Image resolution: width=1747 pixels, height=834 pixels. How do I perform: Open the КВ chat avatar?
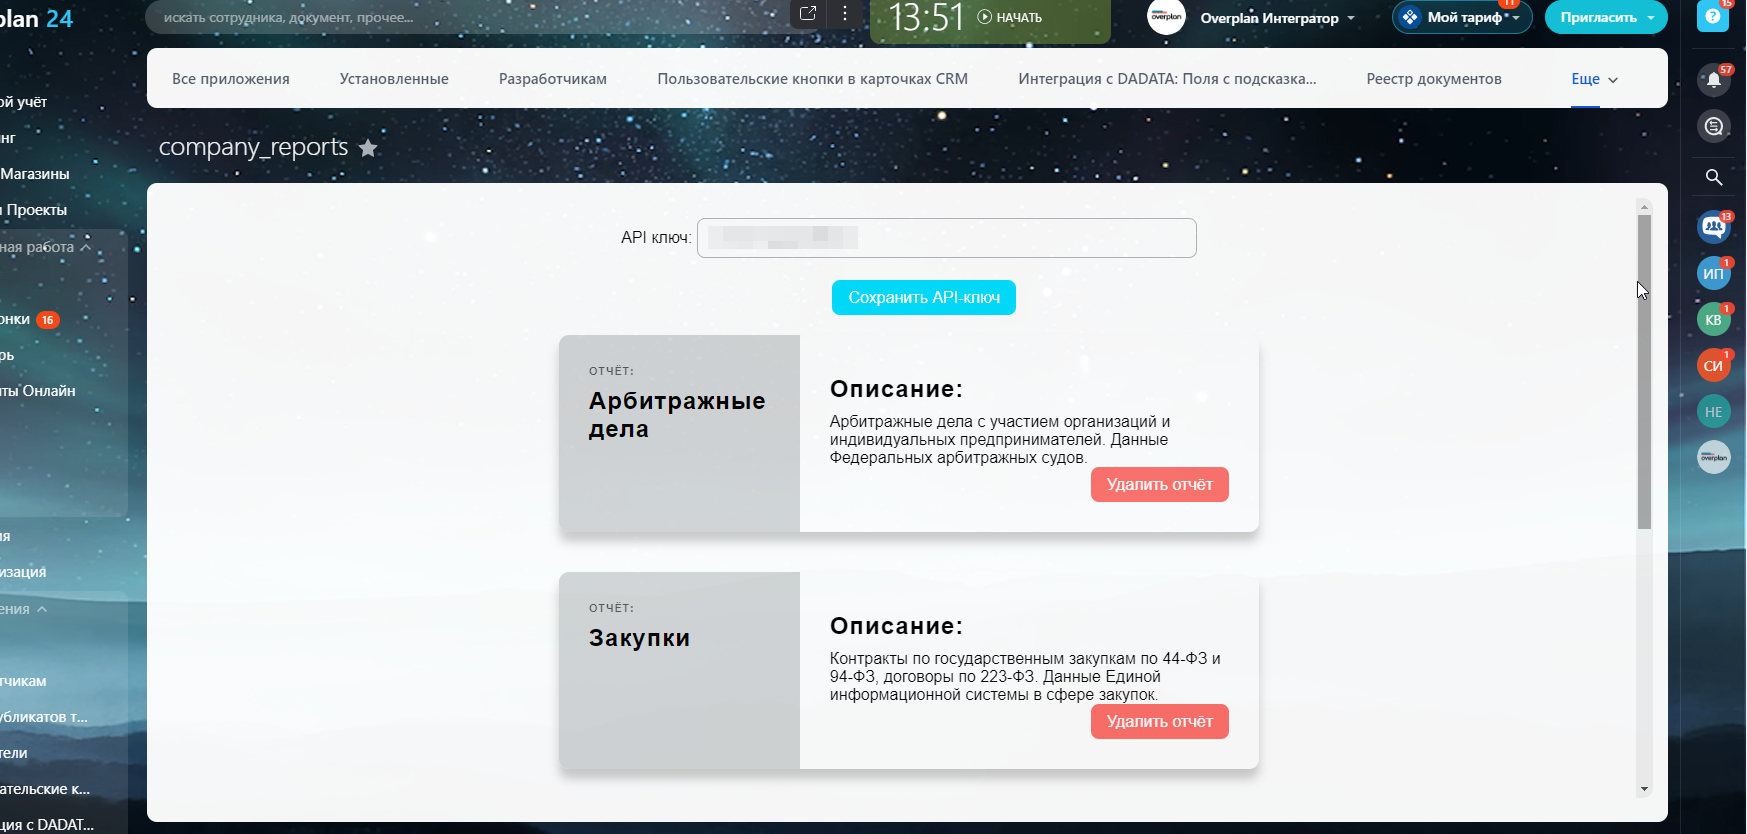point(1713,320)
